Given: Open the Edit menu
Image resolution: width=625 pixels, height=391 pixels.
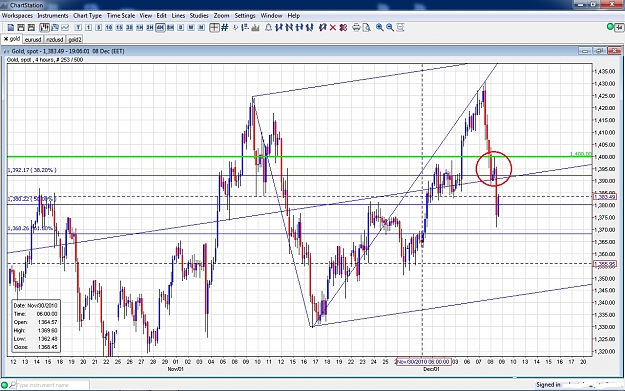Looking at the screenshot, I should click(161, 16).
